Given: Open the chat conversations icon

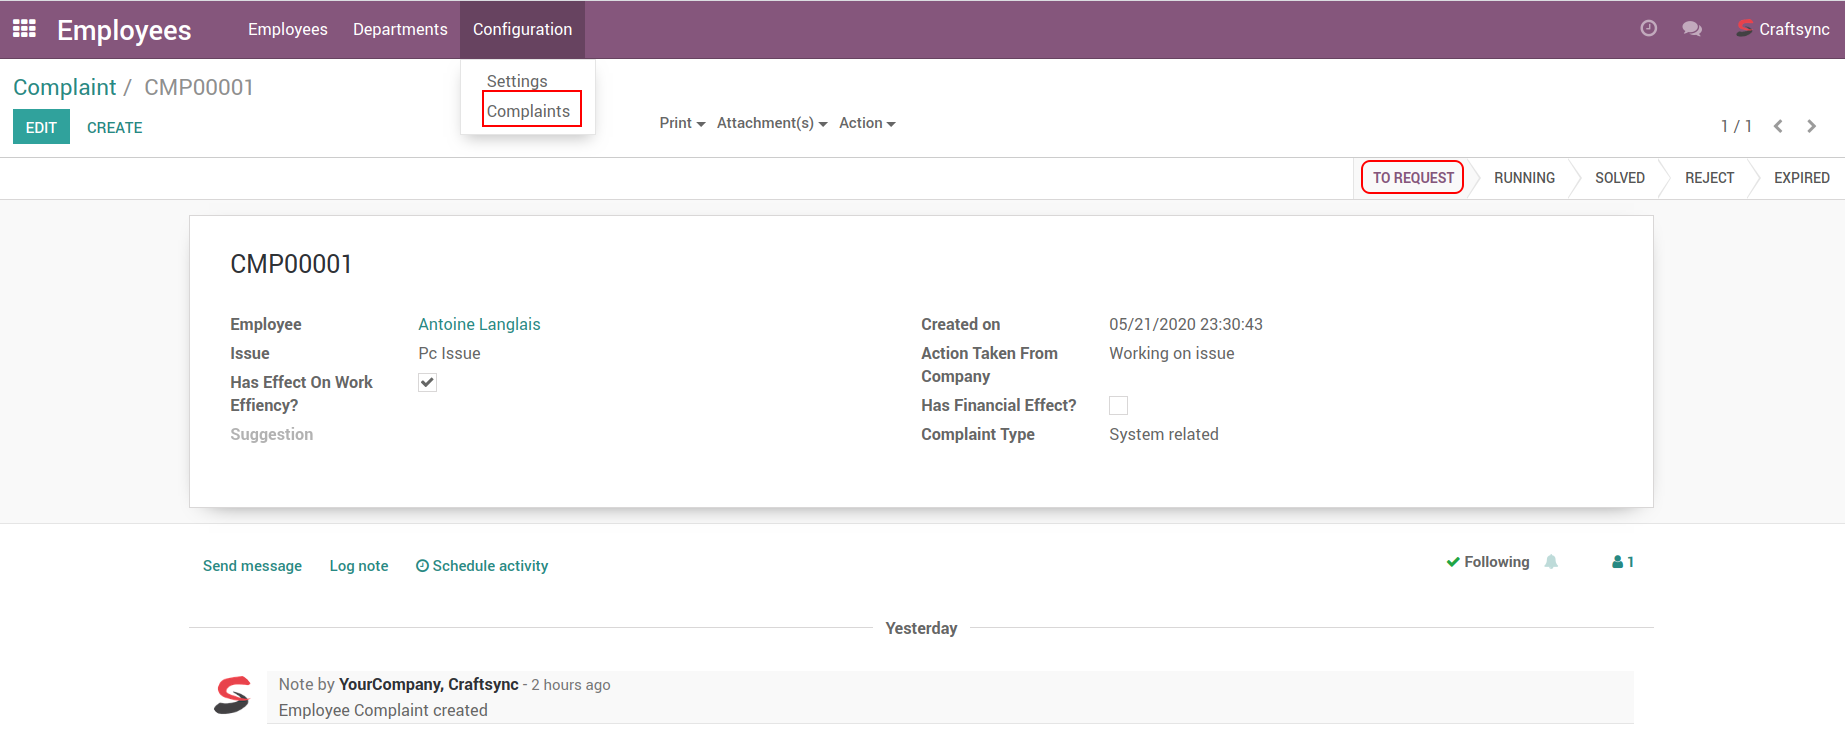Looking at the screenshot, I should (1692, 29).
